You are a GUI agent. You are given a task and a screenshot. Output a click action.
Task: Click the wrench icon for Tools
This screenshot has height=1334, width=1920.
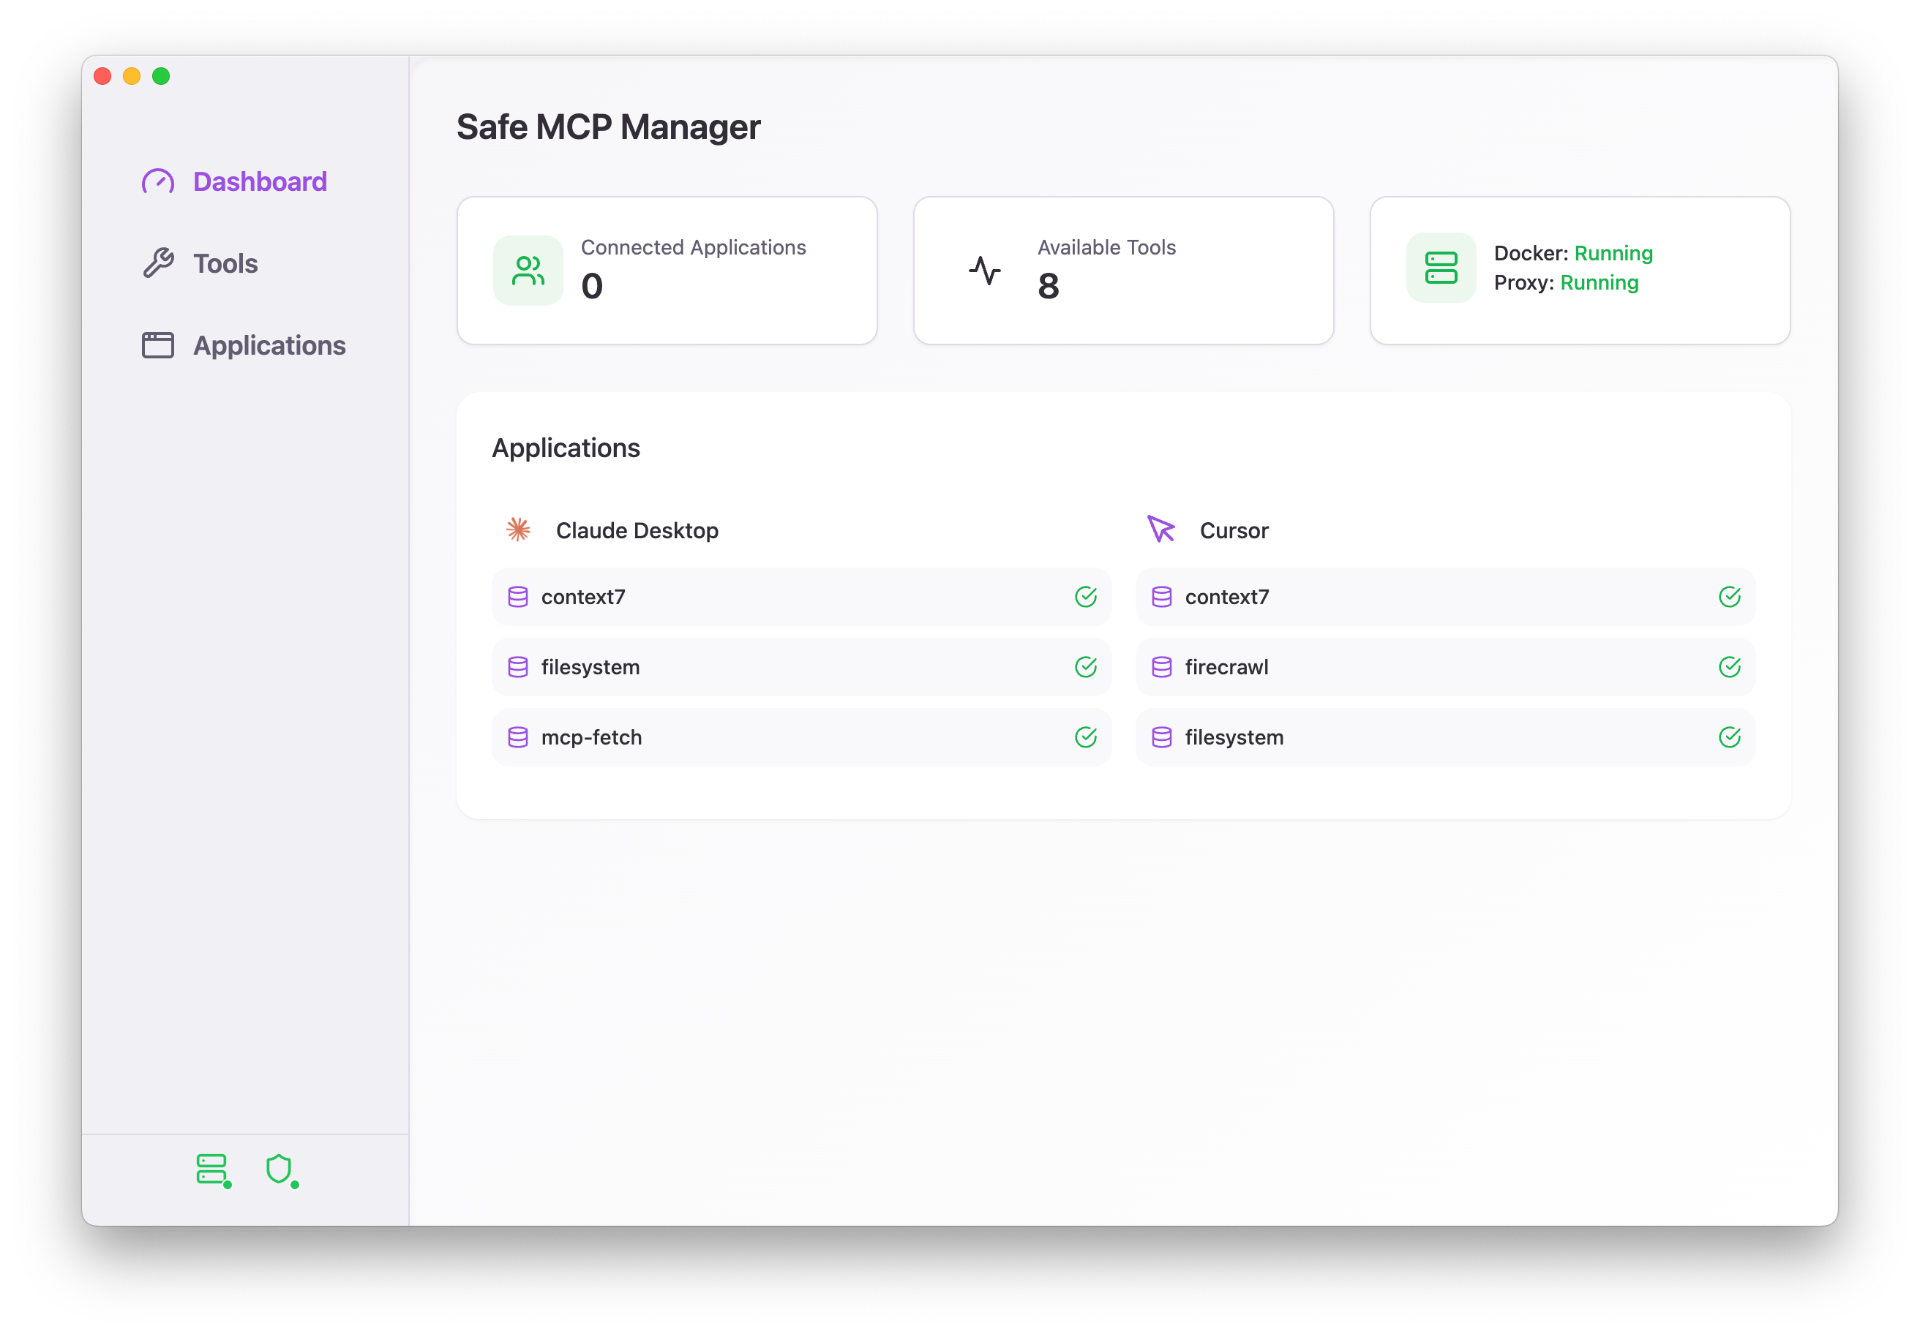(x=158, y=263)
